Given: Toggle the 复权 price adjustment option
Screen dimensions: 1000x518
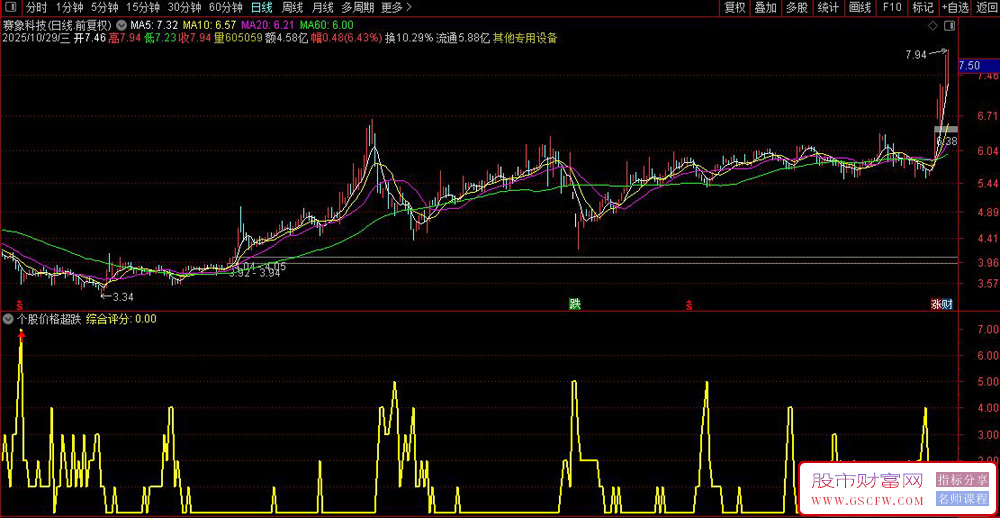Looking at the screenshot, I should click(735, 7).
